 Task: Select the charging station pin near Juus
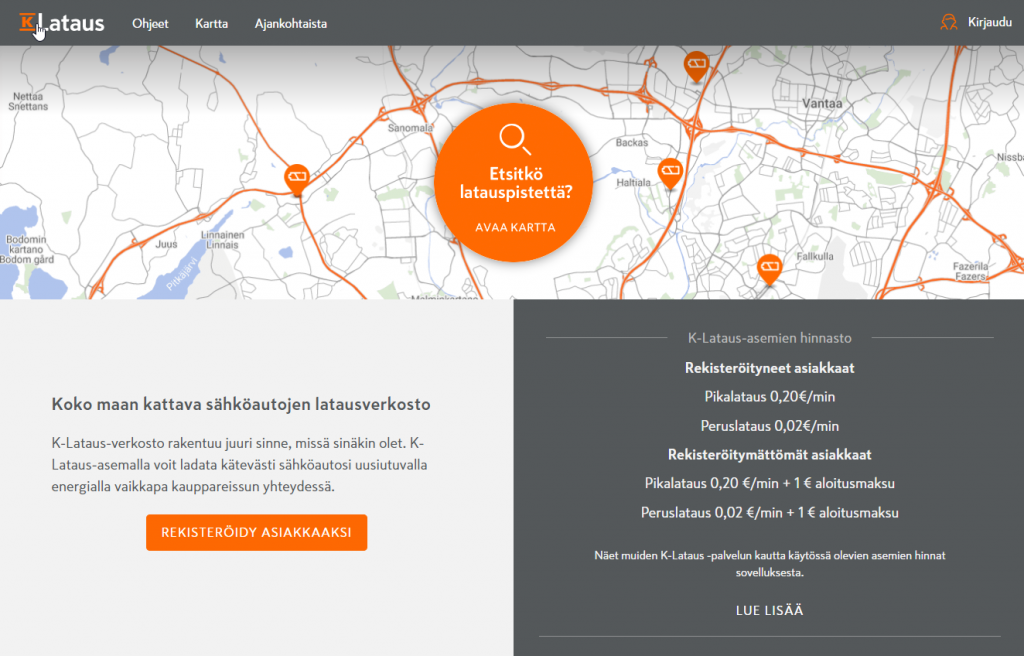click(297, 180)
